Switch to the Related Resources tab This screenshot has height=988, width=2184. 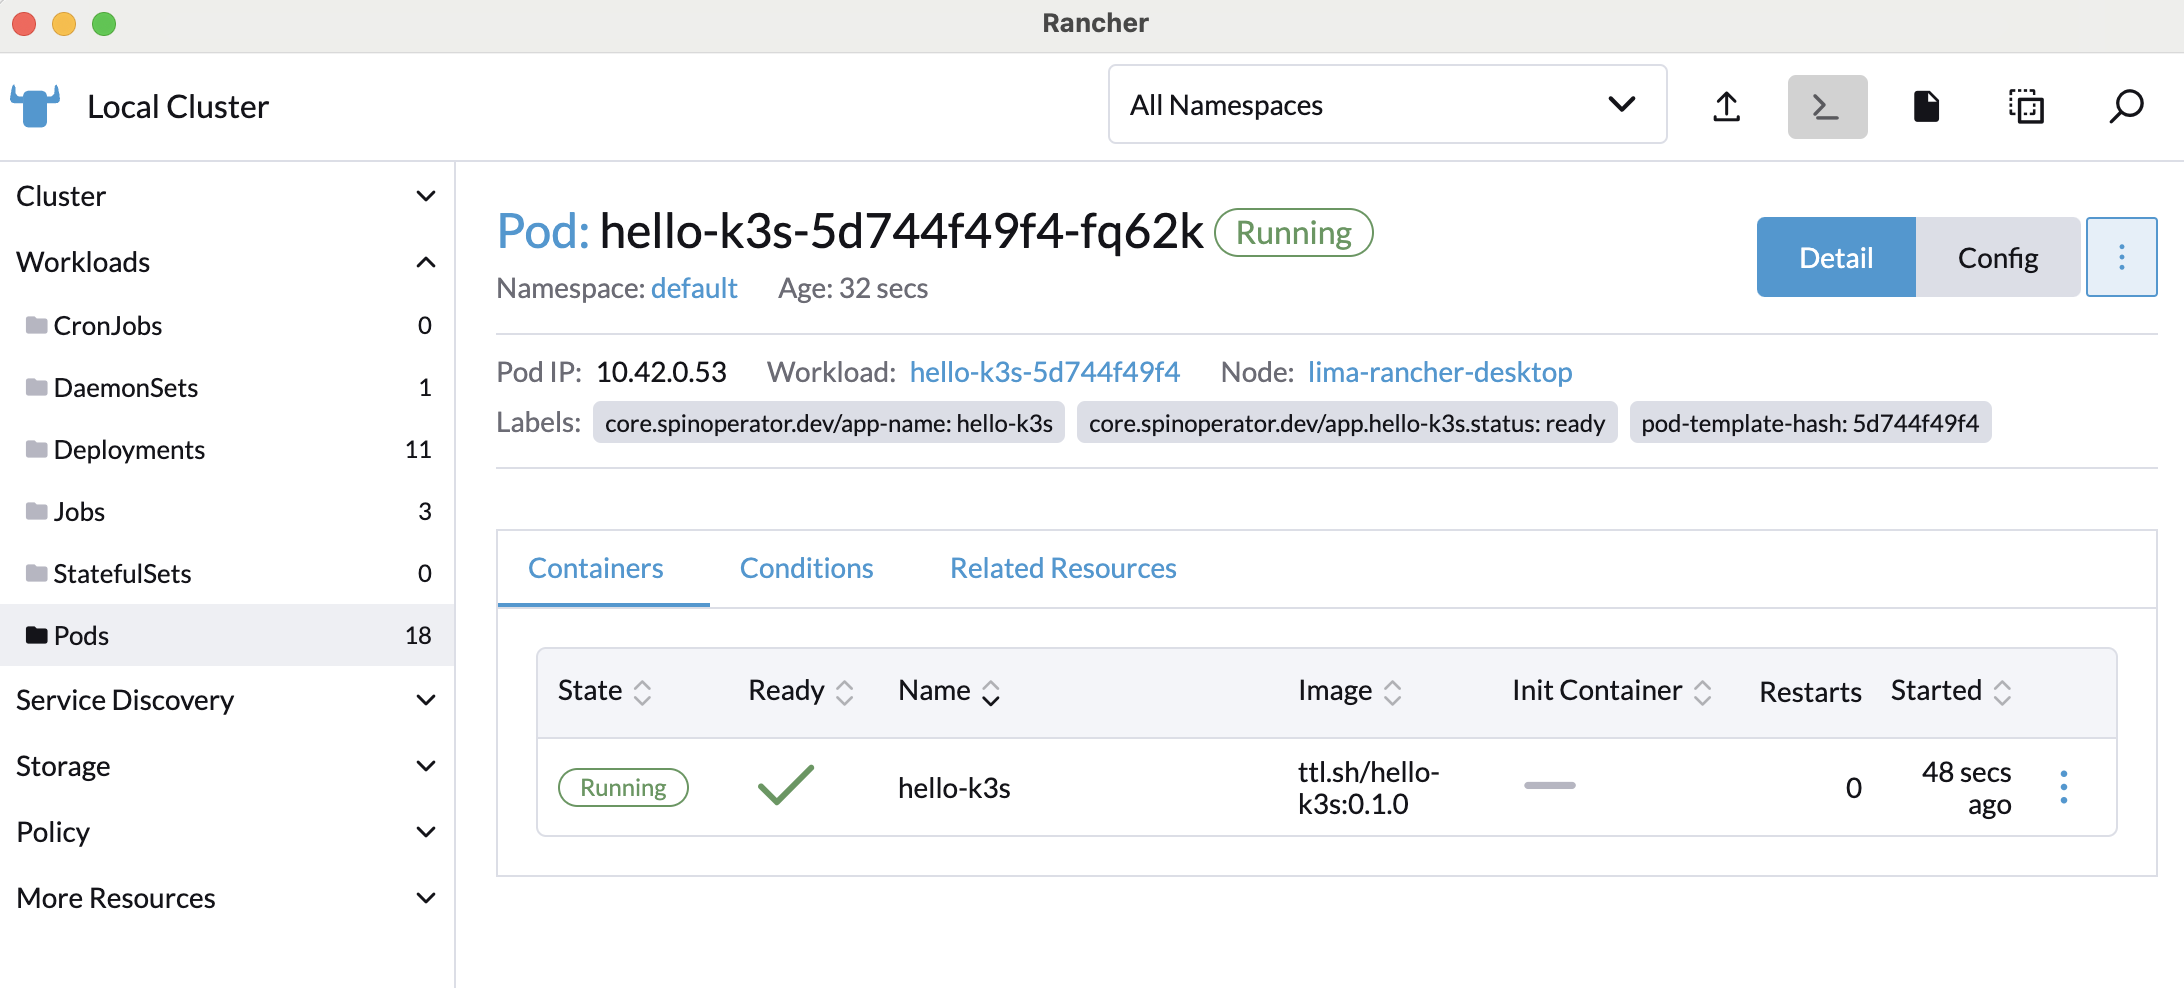click(1063, 568)
